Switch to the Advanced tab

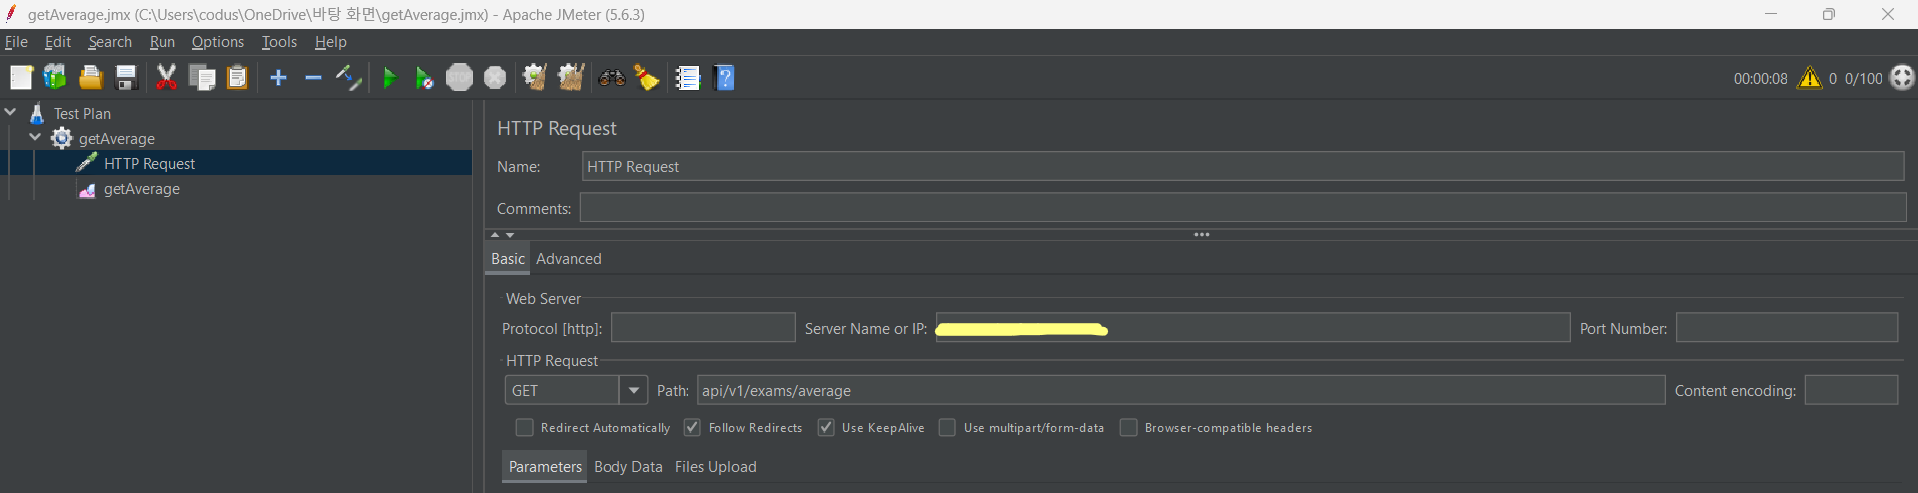point(569,259)
